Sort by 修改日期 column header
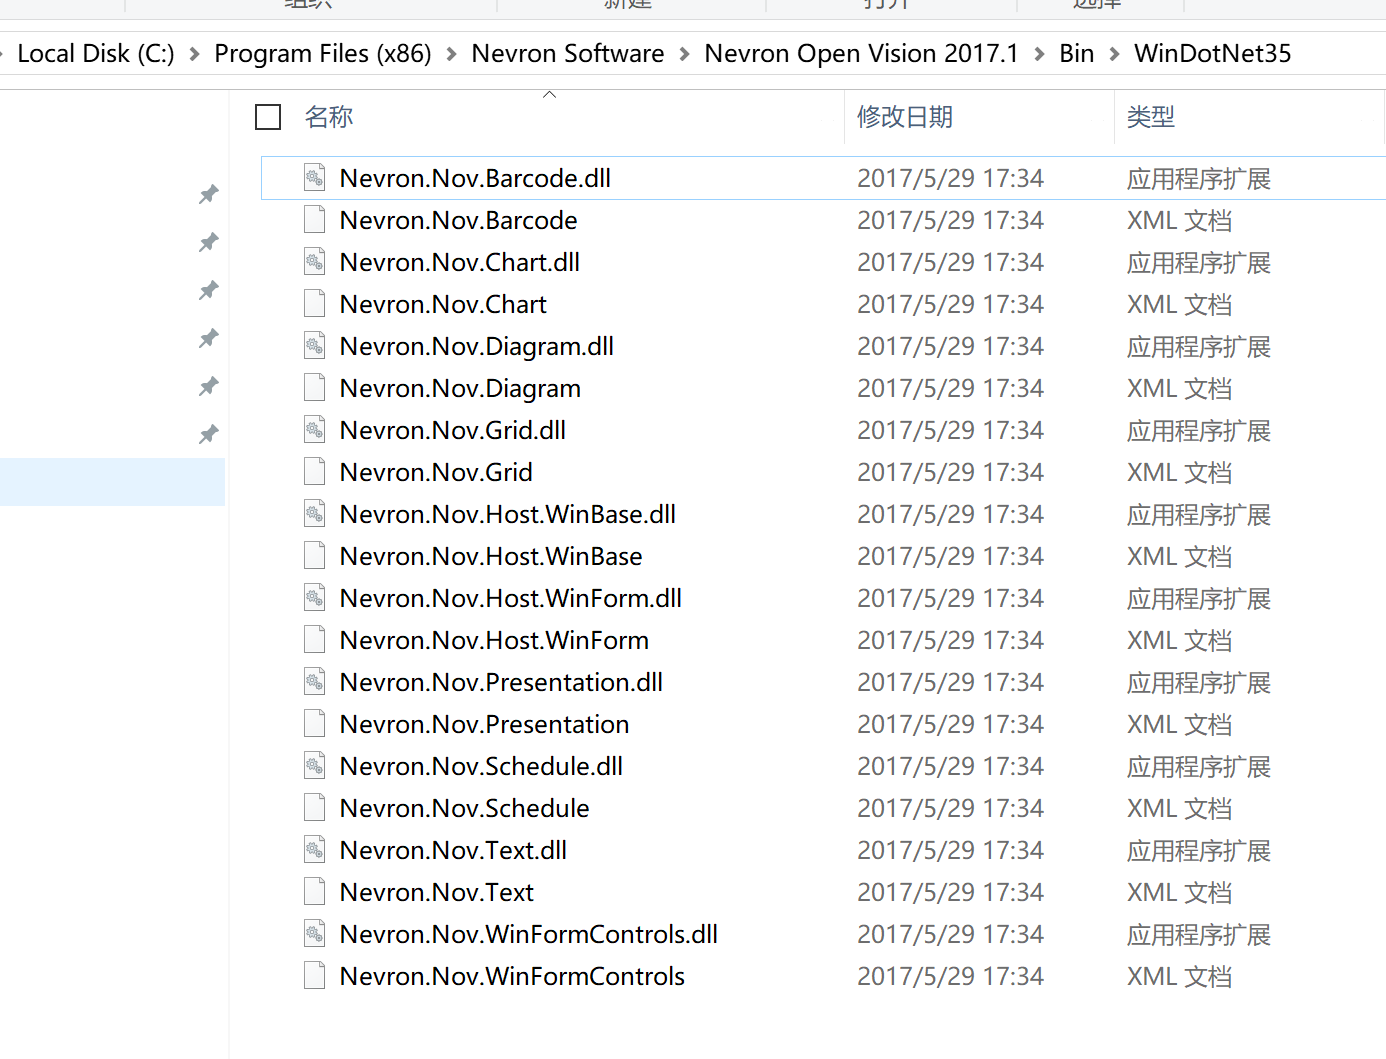Image resolution: width=1386 pixels, height=1059 pixels. tap(905, 117)
